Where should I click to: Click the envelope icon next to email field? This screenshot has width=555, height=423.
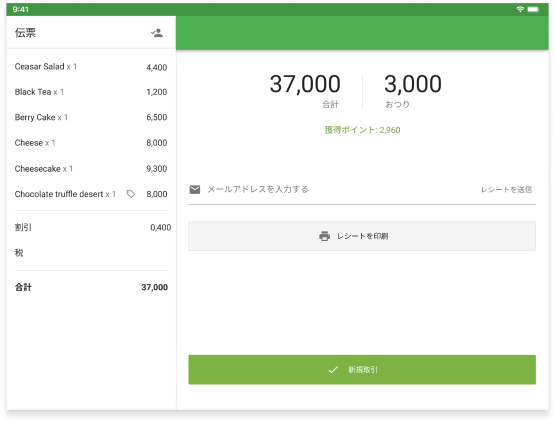195,189
